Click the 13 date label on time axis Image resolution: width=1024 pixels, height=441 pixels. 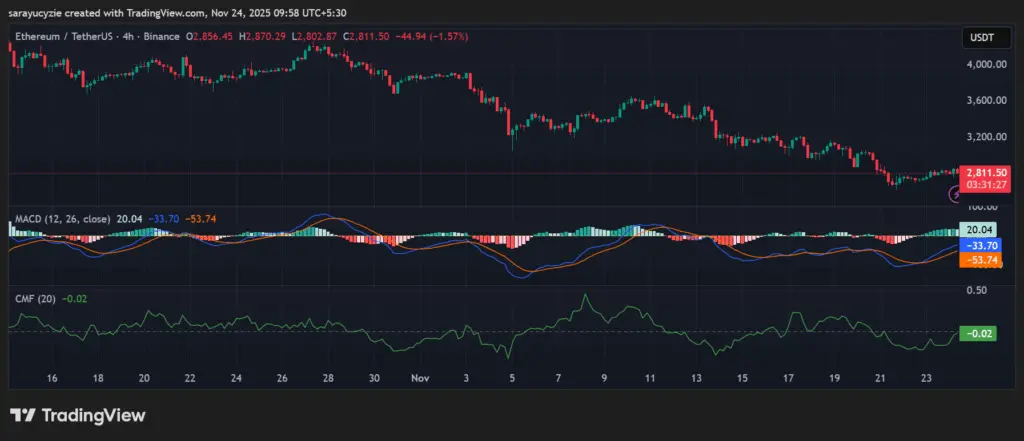click(x=696, y=378)
